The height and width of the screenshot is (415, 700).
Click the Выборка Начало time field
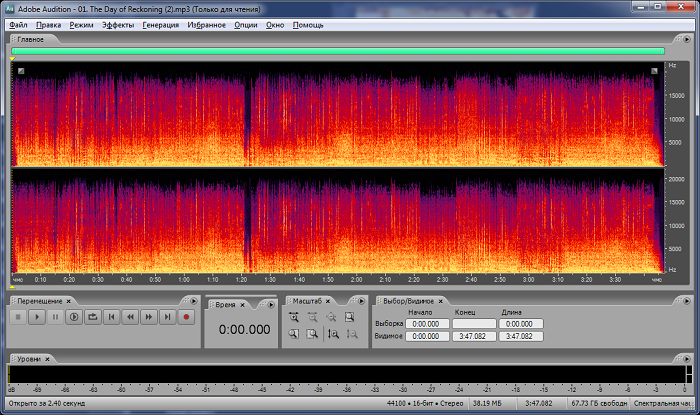click(x=426, y=324)
